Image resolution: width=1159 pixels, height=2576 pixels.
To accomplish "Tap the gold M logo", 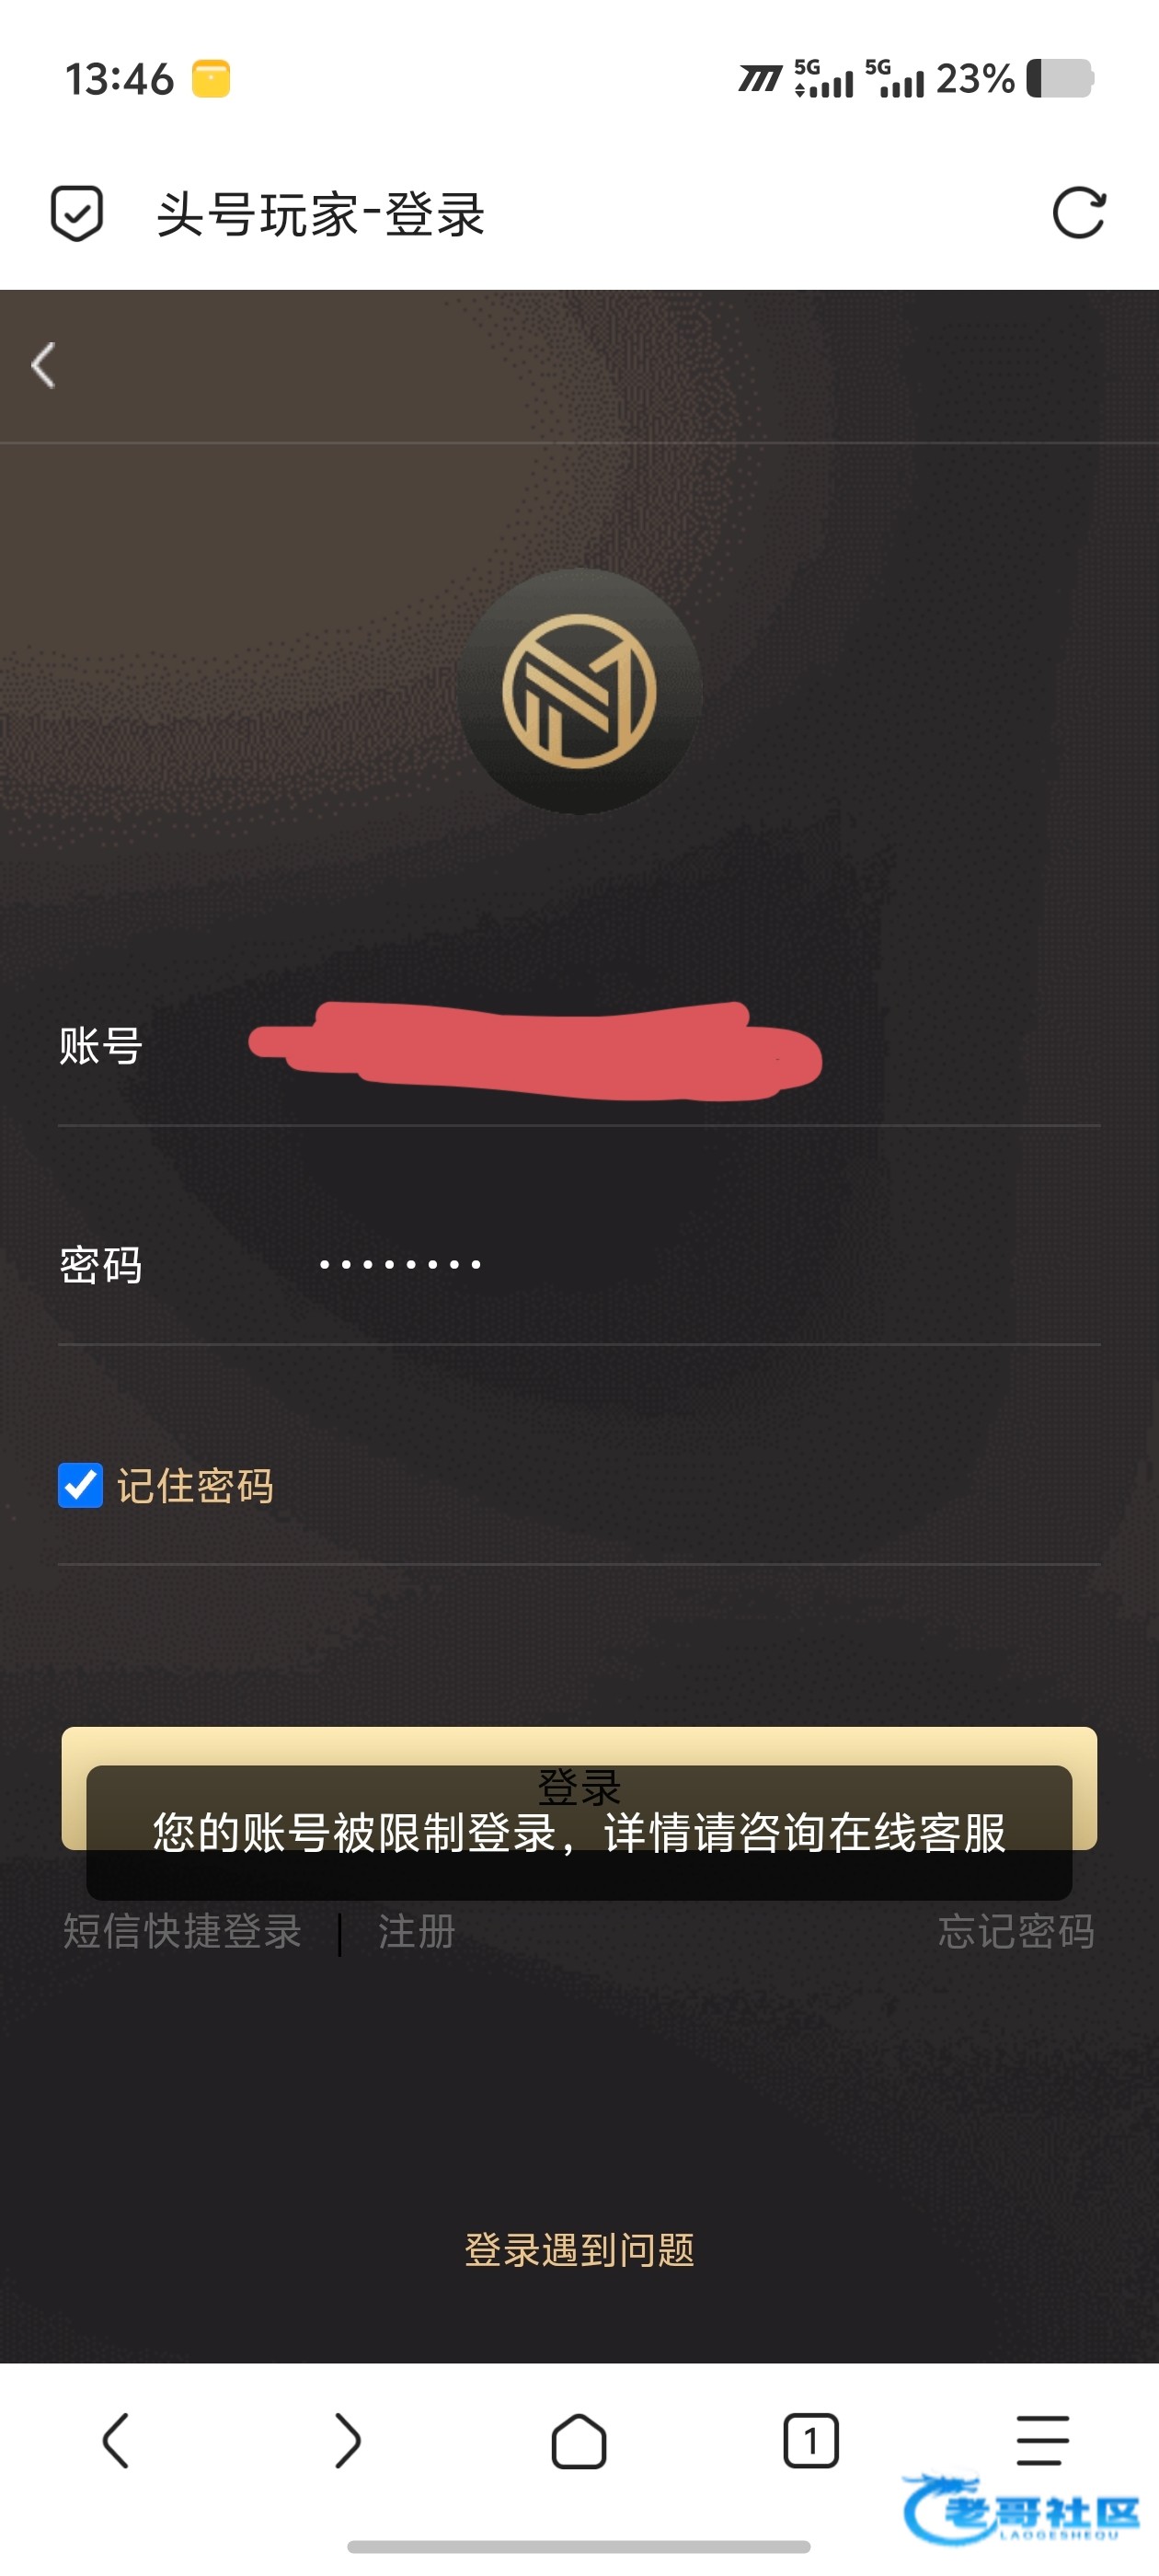I will coord(579,691).
